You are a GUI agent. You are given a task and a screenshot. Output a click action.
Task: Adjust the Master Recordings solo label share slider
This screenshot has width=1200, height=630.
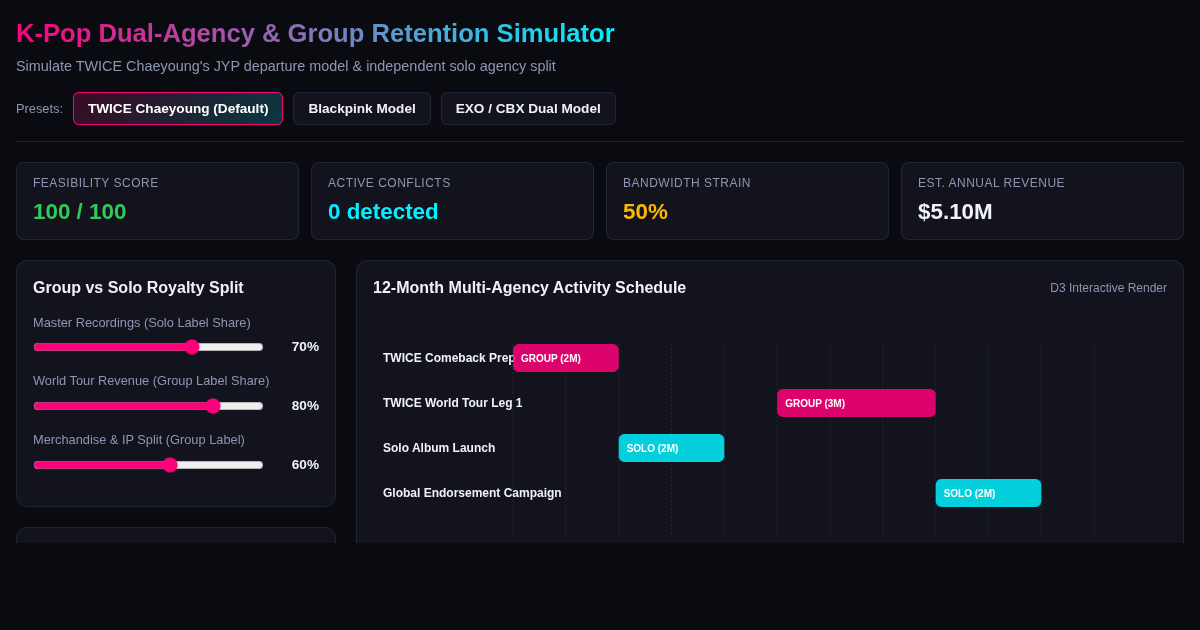click(148, 347)
